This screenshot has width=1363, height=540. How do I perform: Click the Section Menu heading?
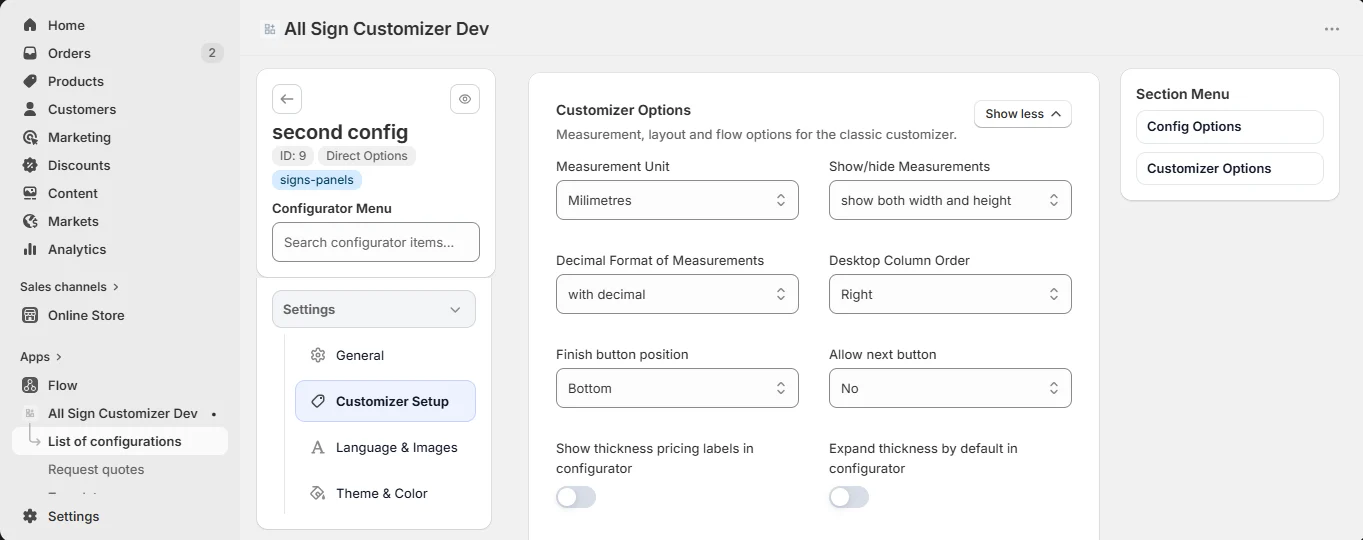coord(1183,94)
